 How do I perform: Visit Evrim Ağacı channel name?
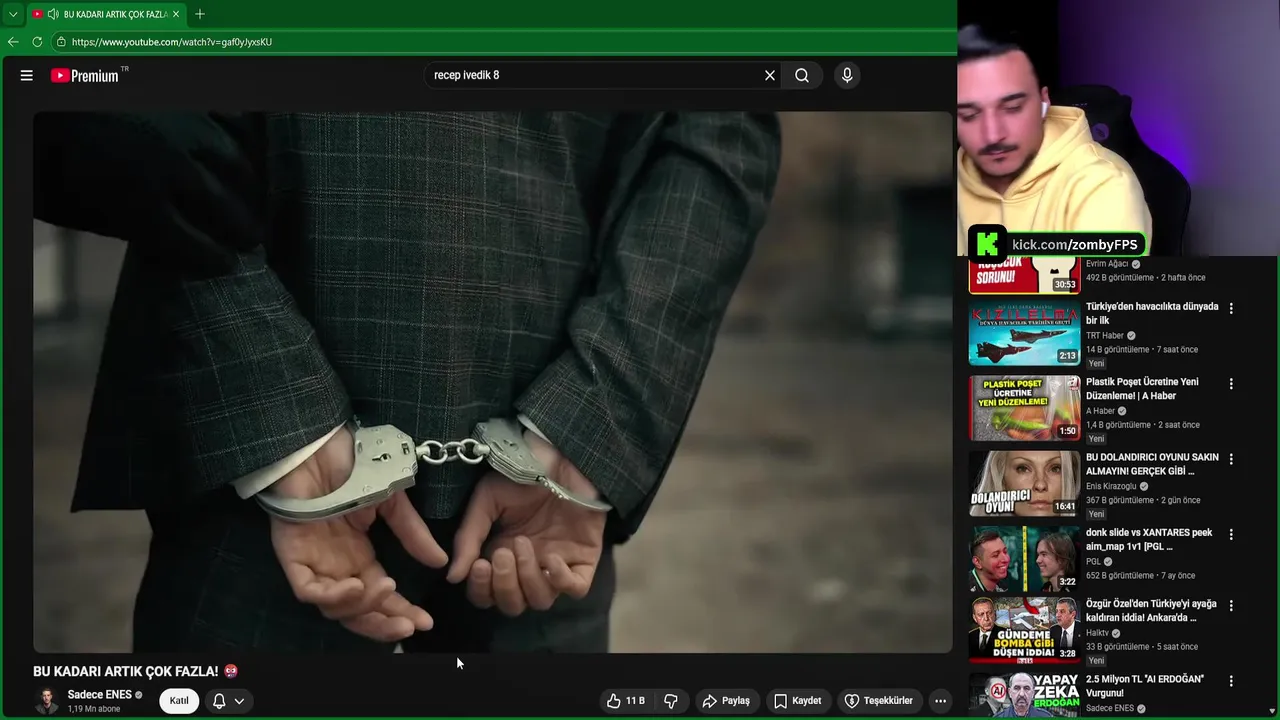[1107, 264]
